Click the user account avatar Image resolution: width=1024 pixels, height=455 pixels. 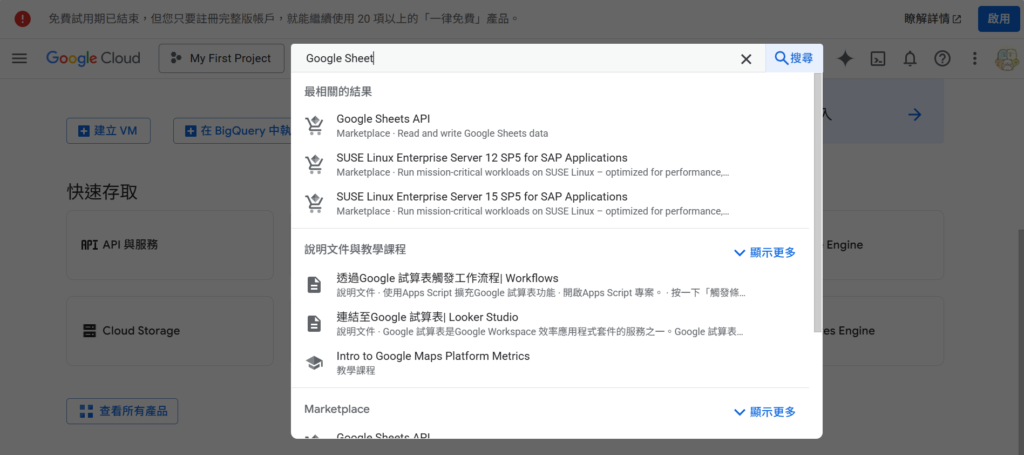pos(1006,59)
